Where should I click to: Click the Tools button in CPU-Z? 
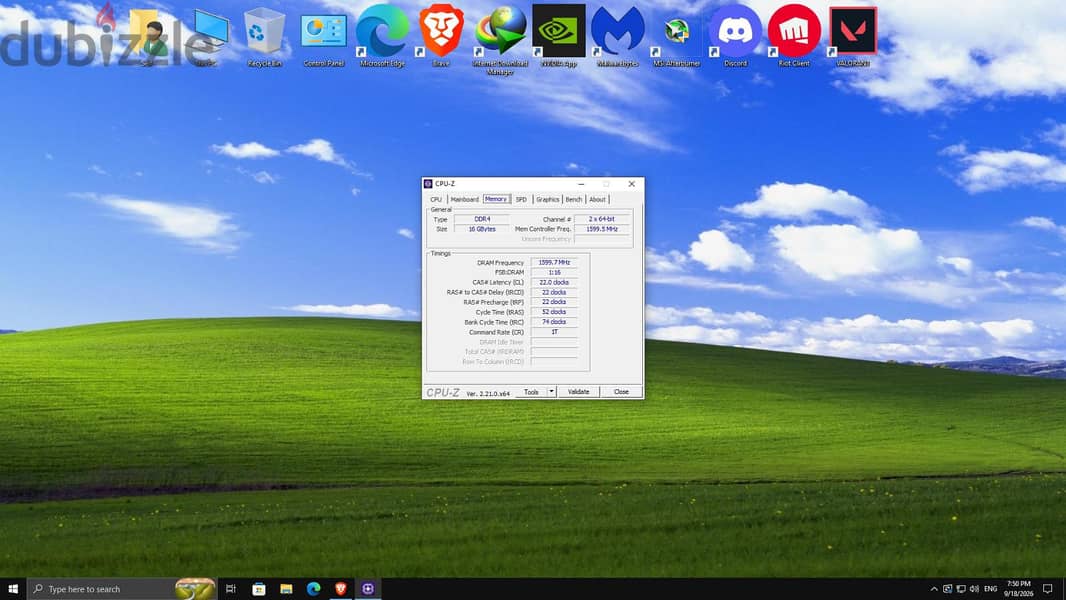(531, 392)
